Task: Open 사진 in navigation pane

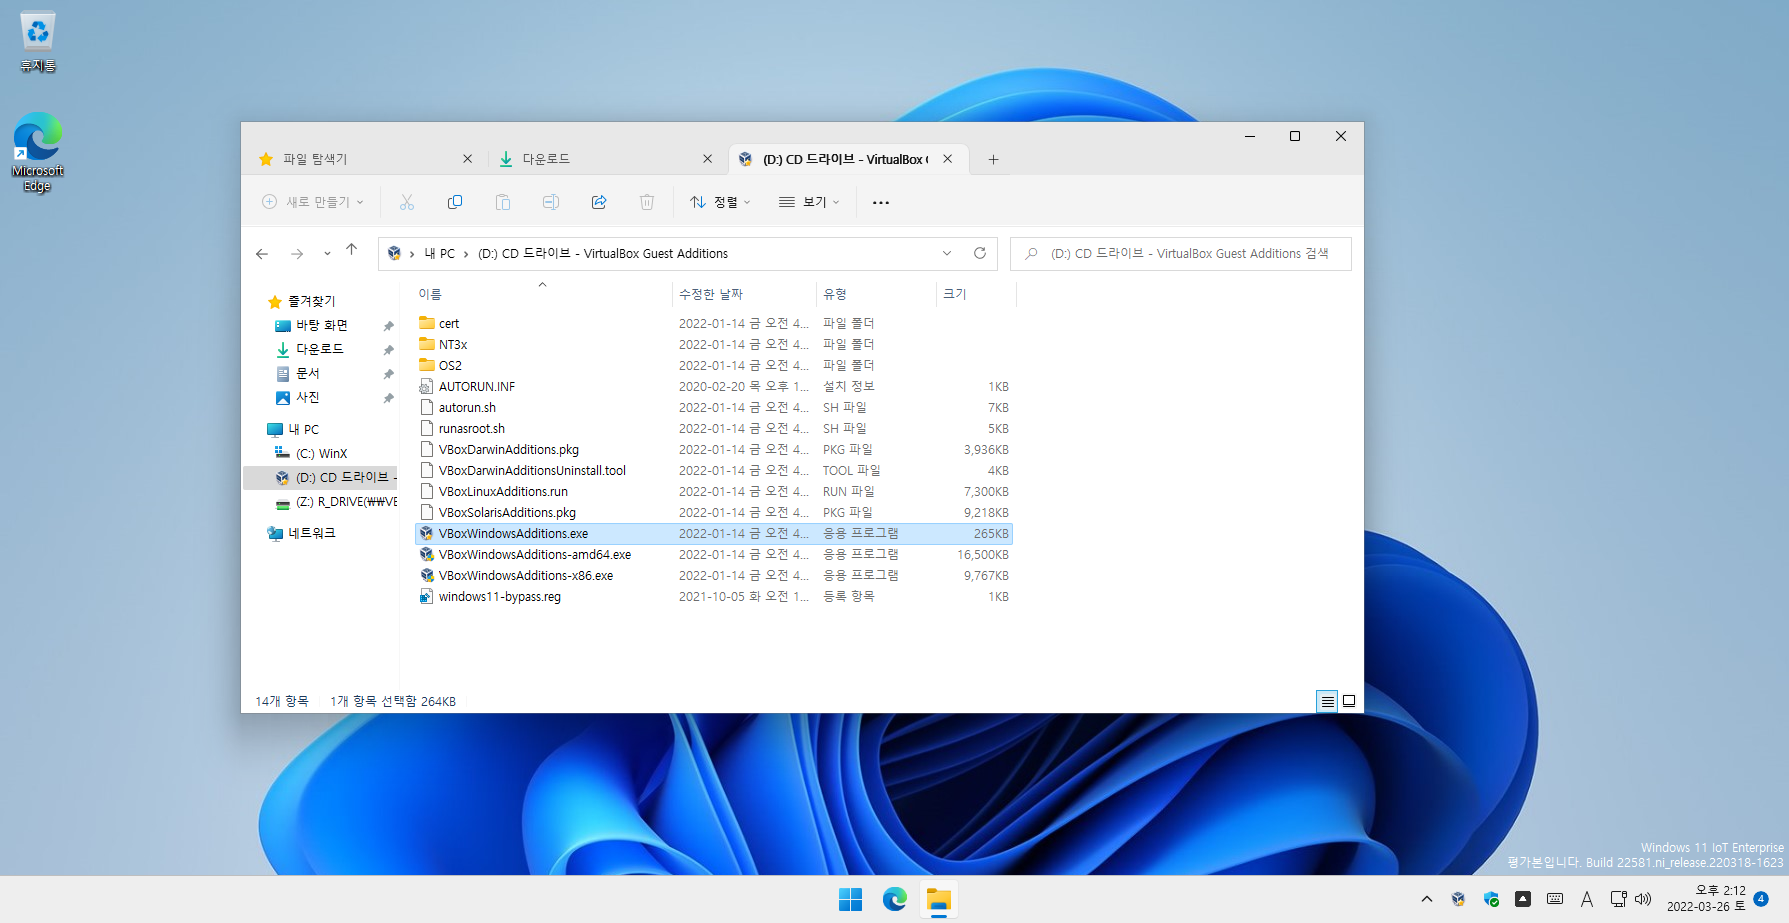Action: click(307, 397)
